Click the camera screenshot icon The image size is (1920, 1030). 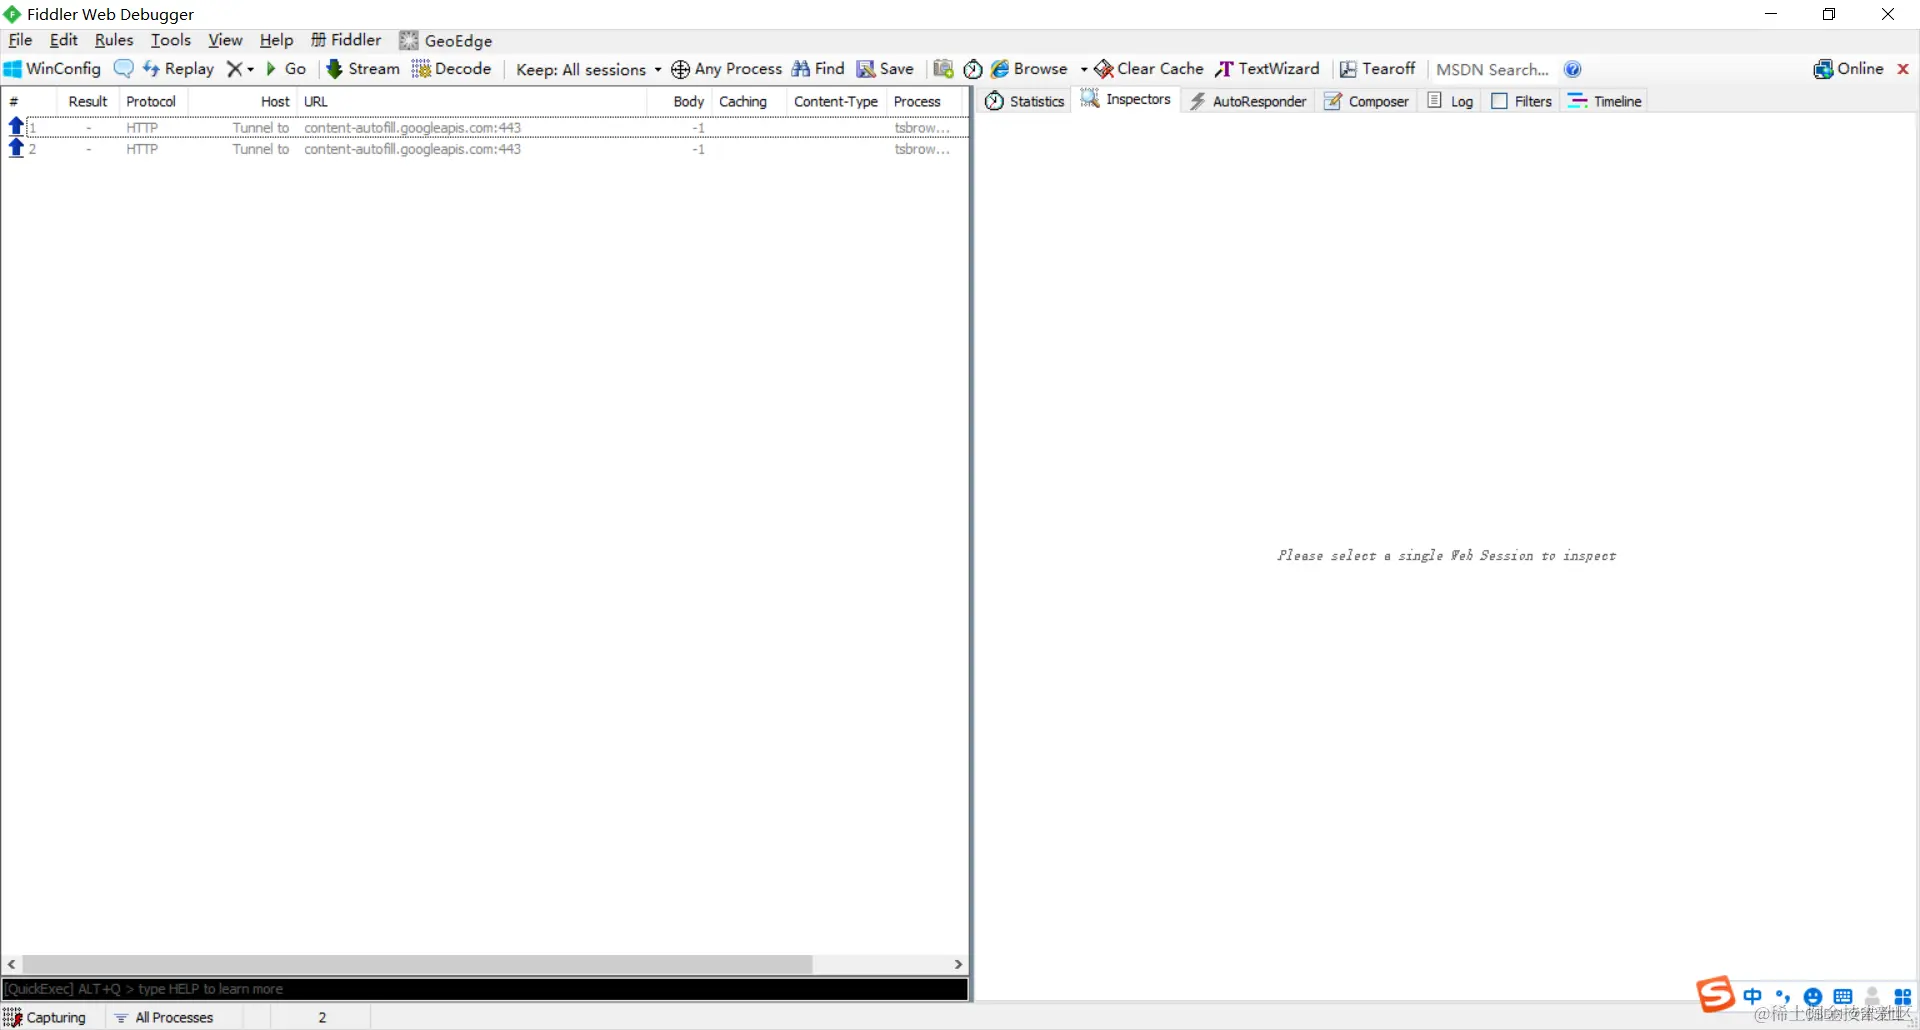(943, 69)
